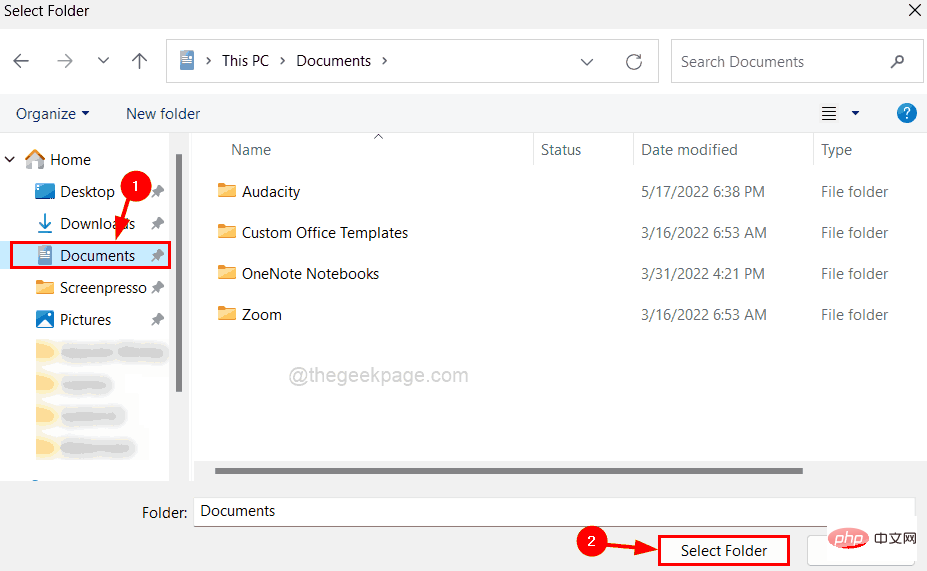This screenshot has height=571, width=927.
Task: Select This PC in the address path
Action: [x=245, y=61]
